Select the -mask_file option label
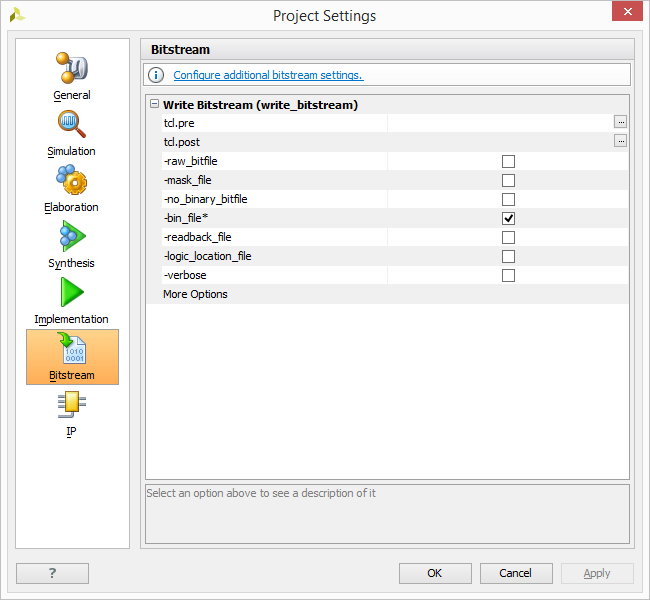The height and width of the screenshot is (600, 650). [187, 180]
